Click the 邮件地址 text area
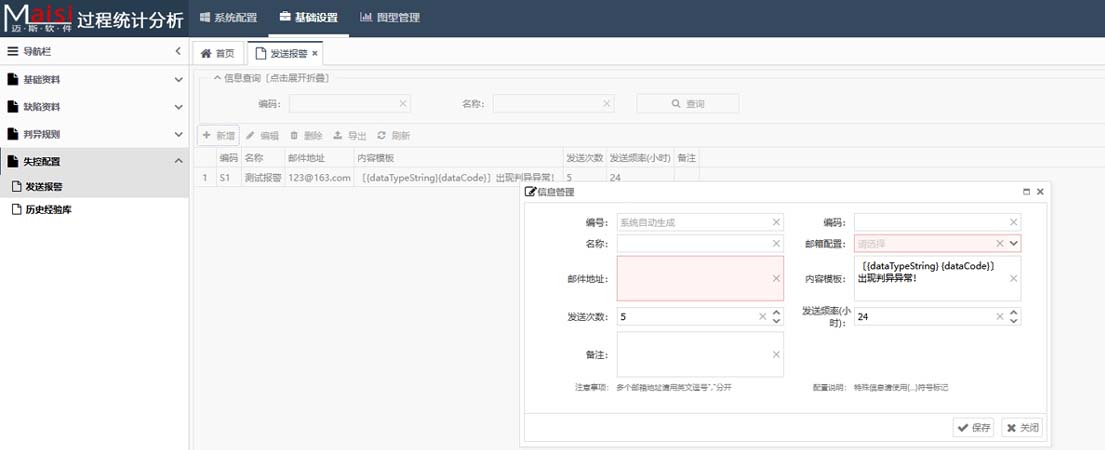Viewport: 1105px width, 450px height. pos(695,278)
